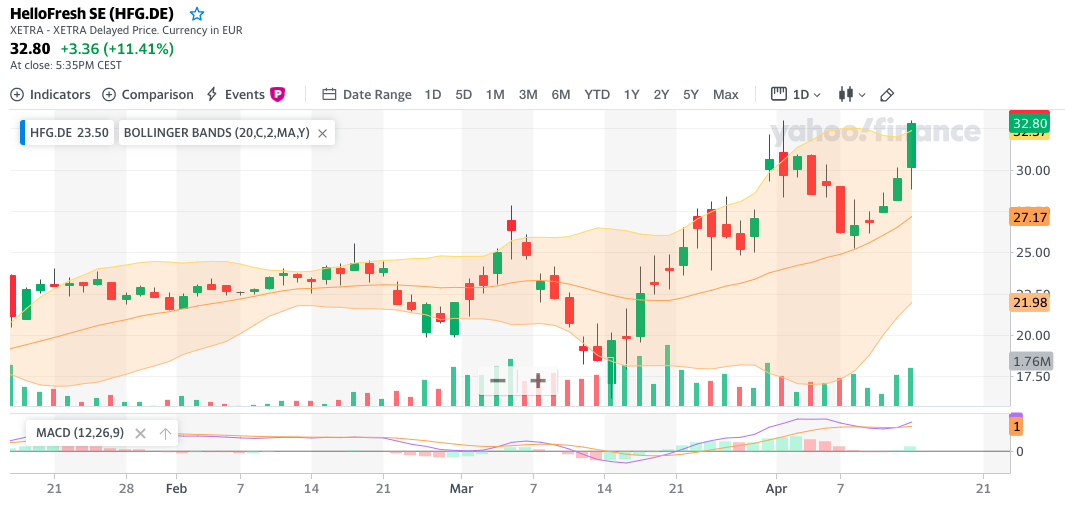The height and width of the screenshot is (523, 1065).
Task: Zoom out the chart with minus button
Action: pyautogui.click(x=498, y=380)
